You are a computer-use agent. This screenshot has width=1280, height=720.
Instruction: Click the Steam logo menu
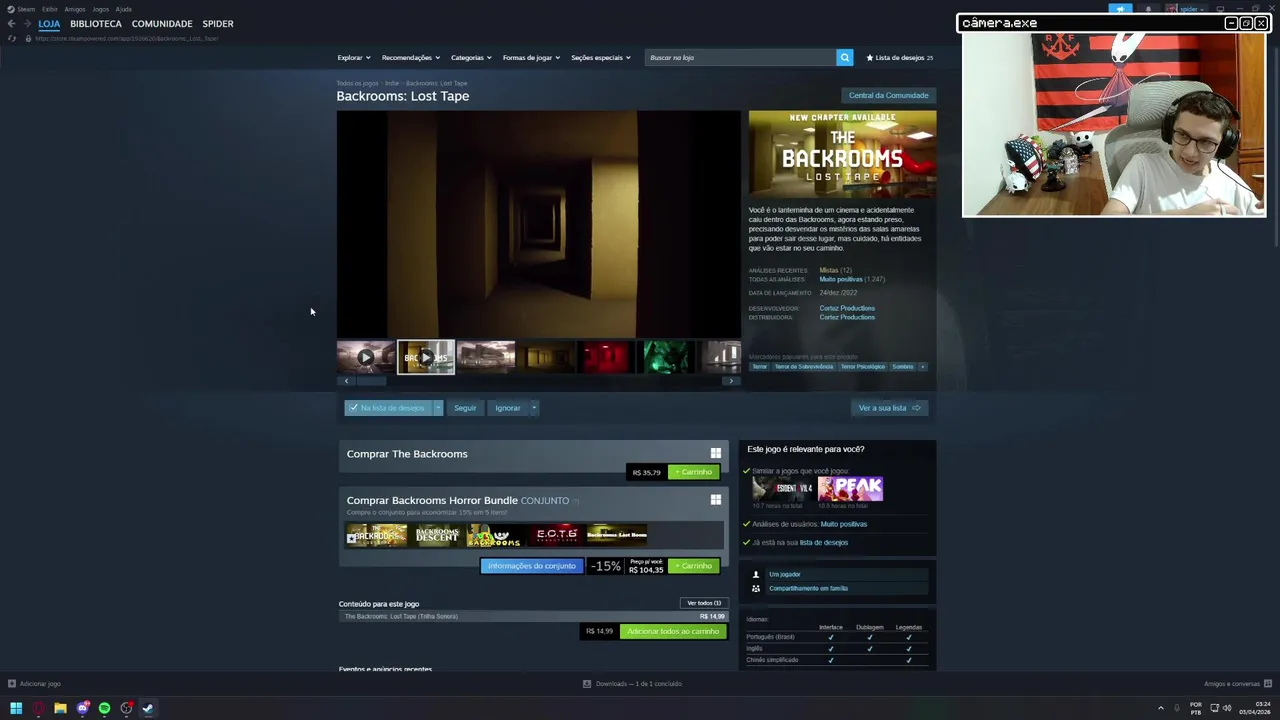[11, 9]
